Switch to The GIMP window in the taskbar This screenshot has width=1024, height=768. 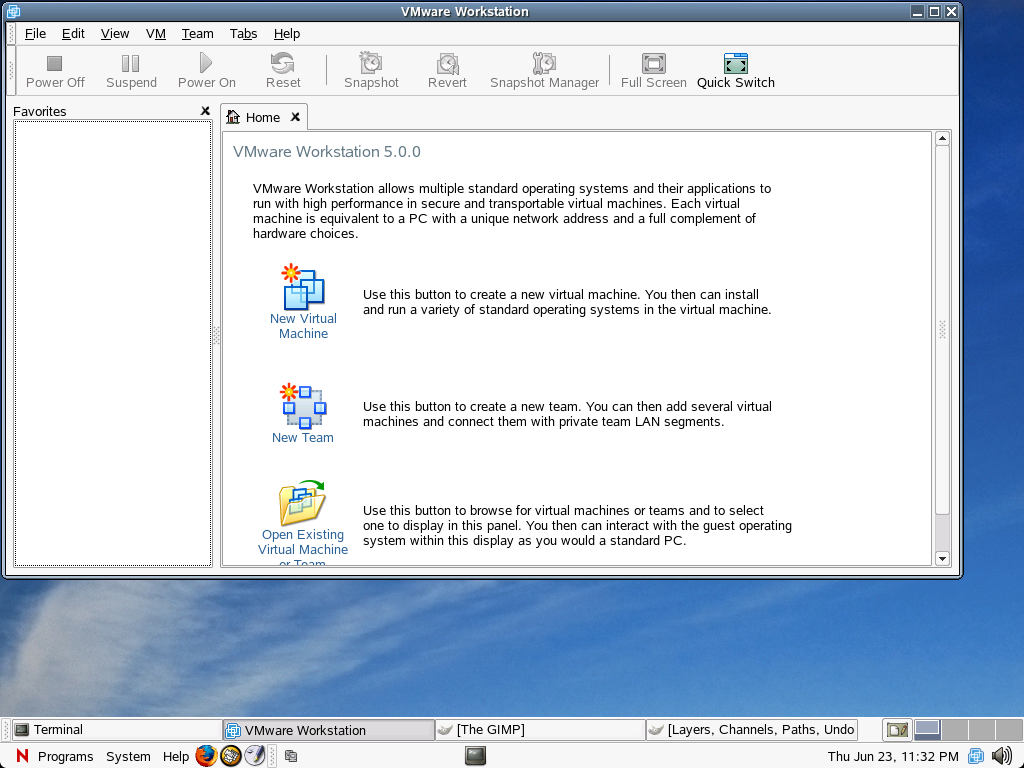(x=540, y=730)
